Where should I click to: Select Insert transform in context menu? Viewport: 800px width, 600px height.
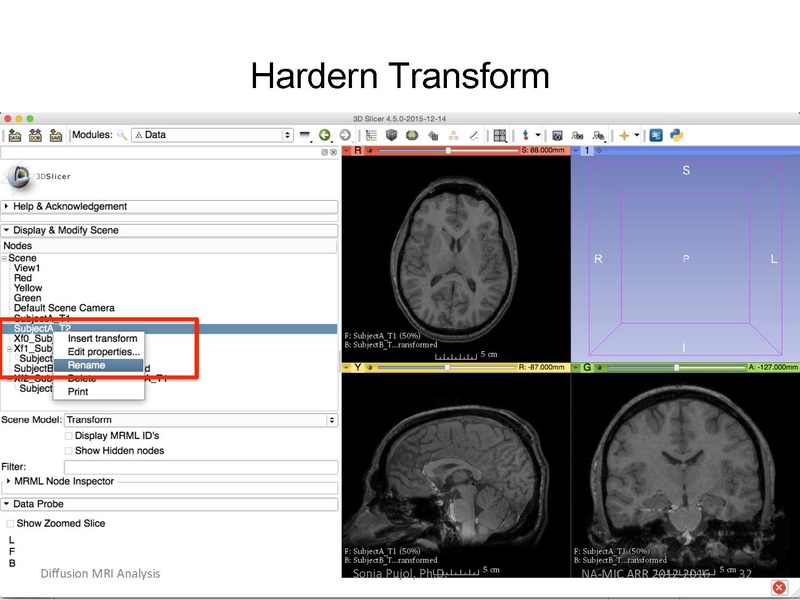pos(102,339)
